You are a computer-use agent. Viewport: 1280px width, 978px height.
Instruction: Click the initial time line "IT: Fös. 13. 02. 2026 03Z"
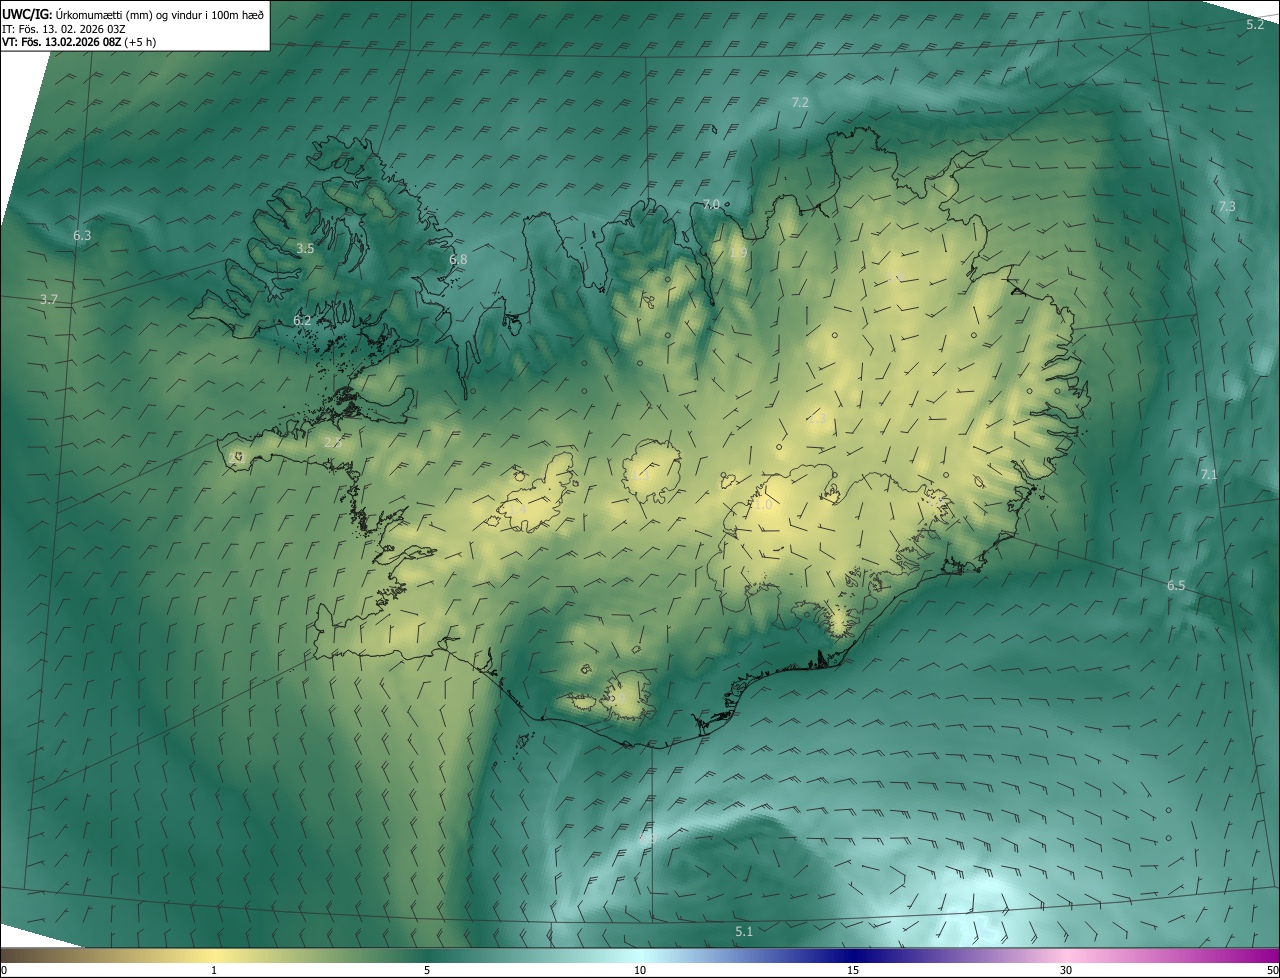[64, 29]
